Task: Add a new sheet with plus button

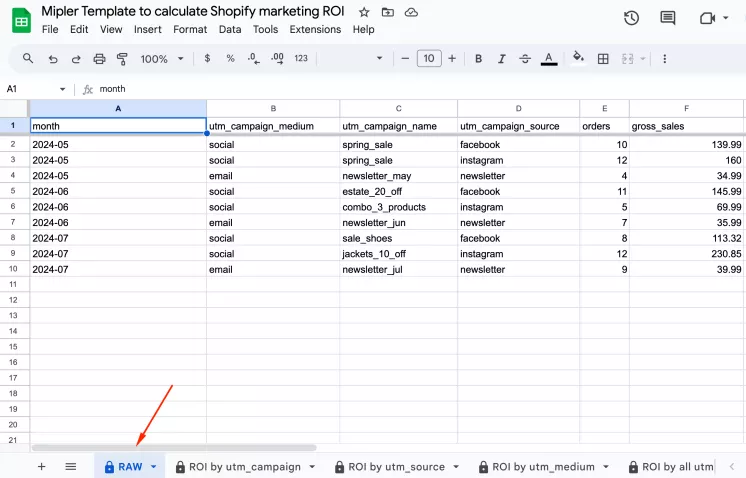Action: pos(41,467)
